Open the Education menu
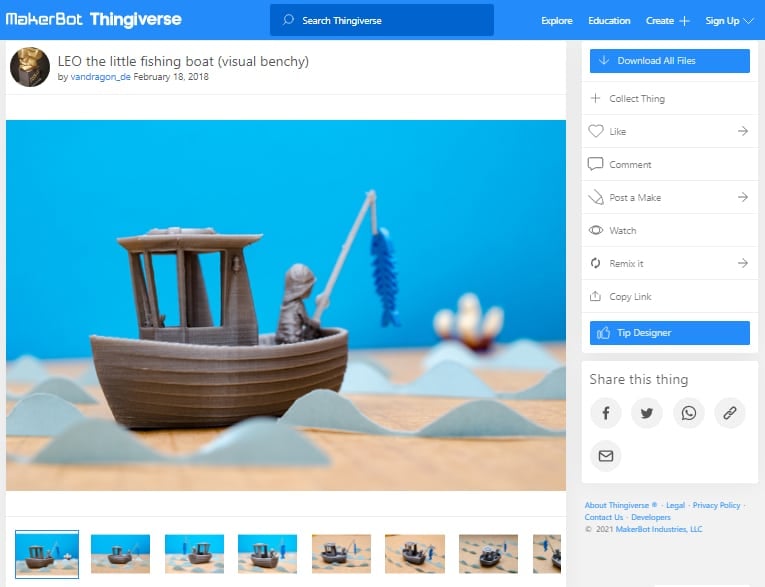Image resolution: width=765 pixels, height=587 pixels. 609,20
